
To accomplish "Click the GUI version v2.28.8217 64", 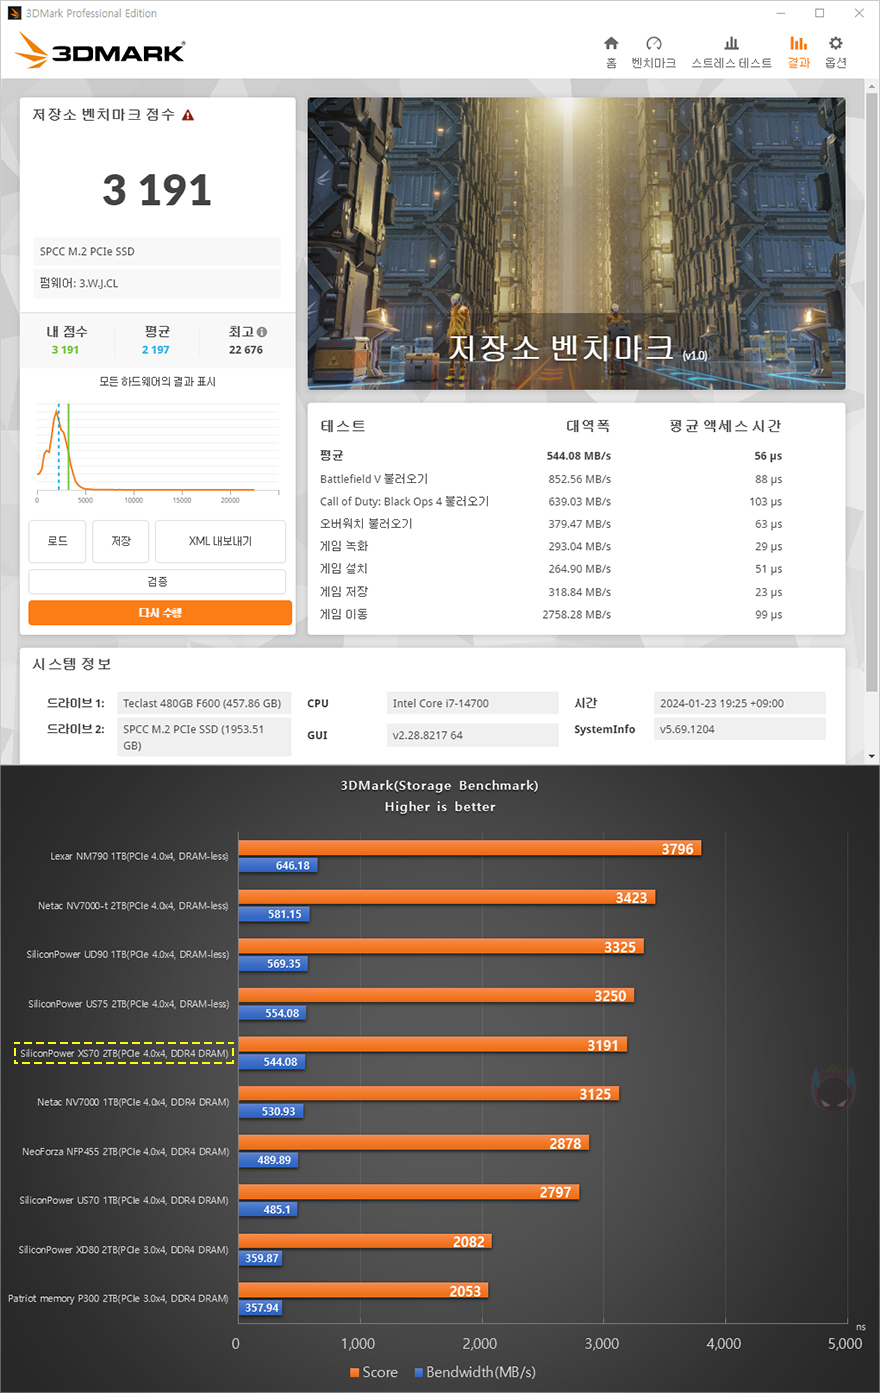I will [472, 735].
